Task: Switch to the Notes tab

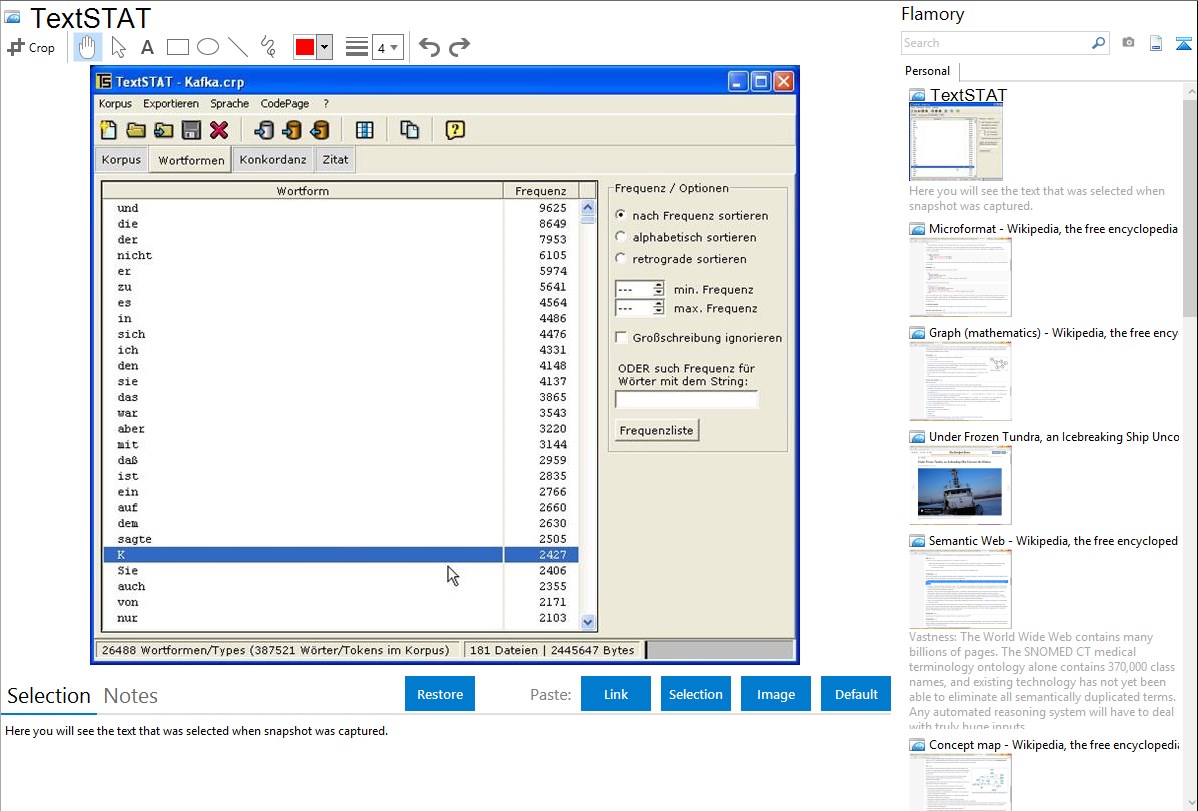Action: click(x=130, y=696)
